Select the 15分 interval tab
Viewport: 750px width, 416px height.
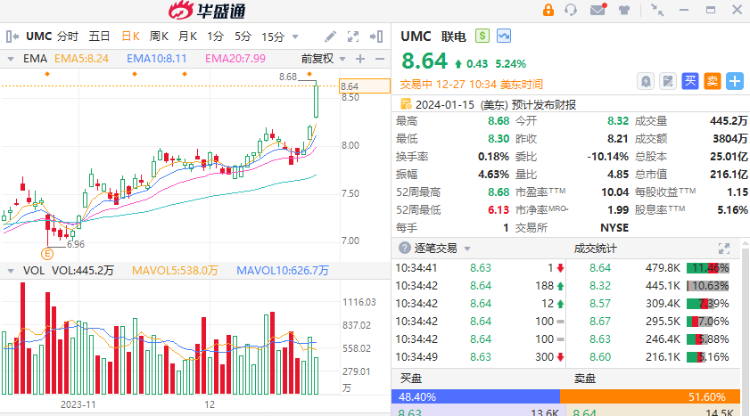point(273,36)
